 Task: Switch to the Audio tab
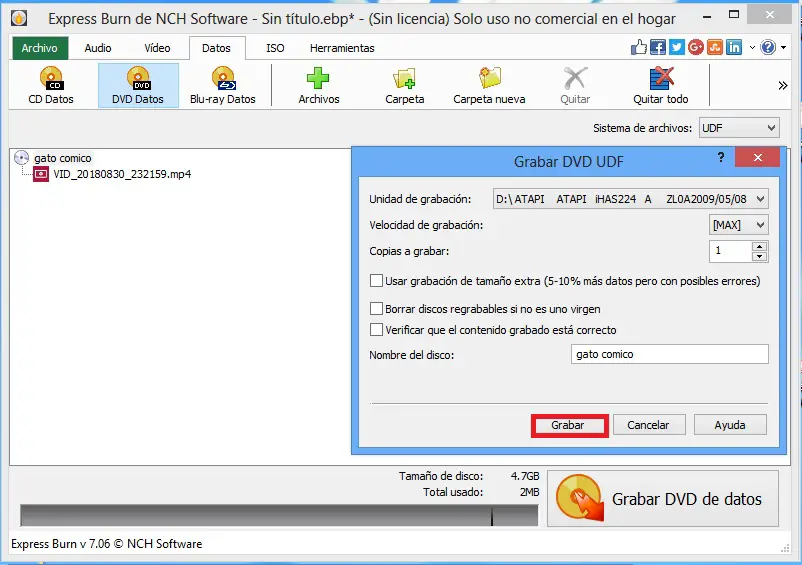(x=98, y=48)
